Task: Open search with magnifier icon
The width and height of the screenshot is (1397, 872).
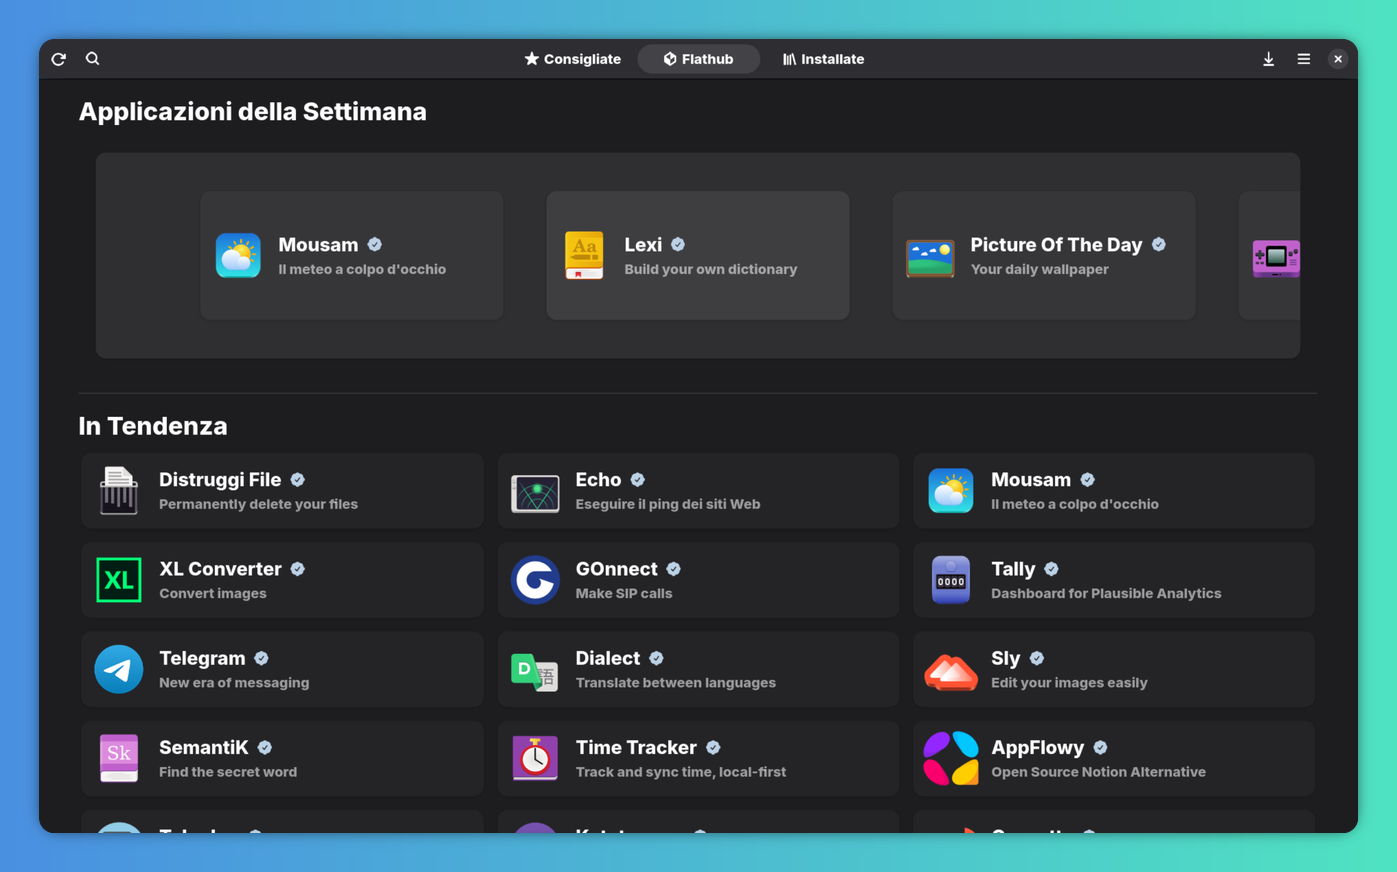Action: point(92,59)
